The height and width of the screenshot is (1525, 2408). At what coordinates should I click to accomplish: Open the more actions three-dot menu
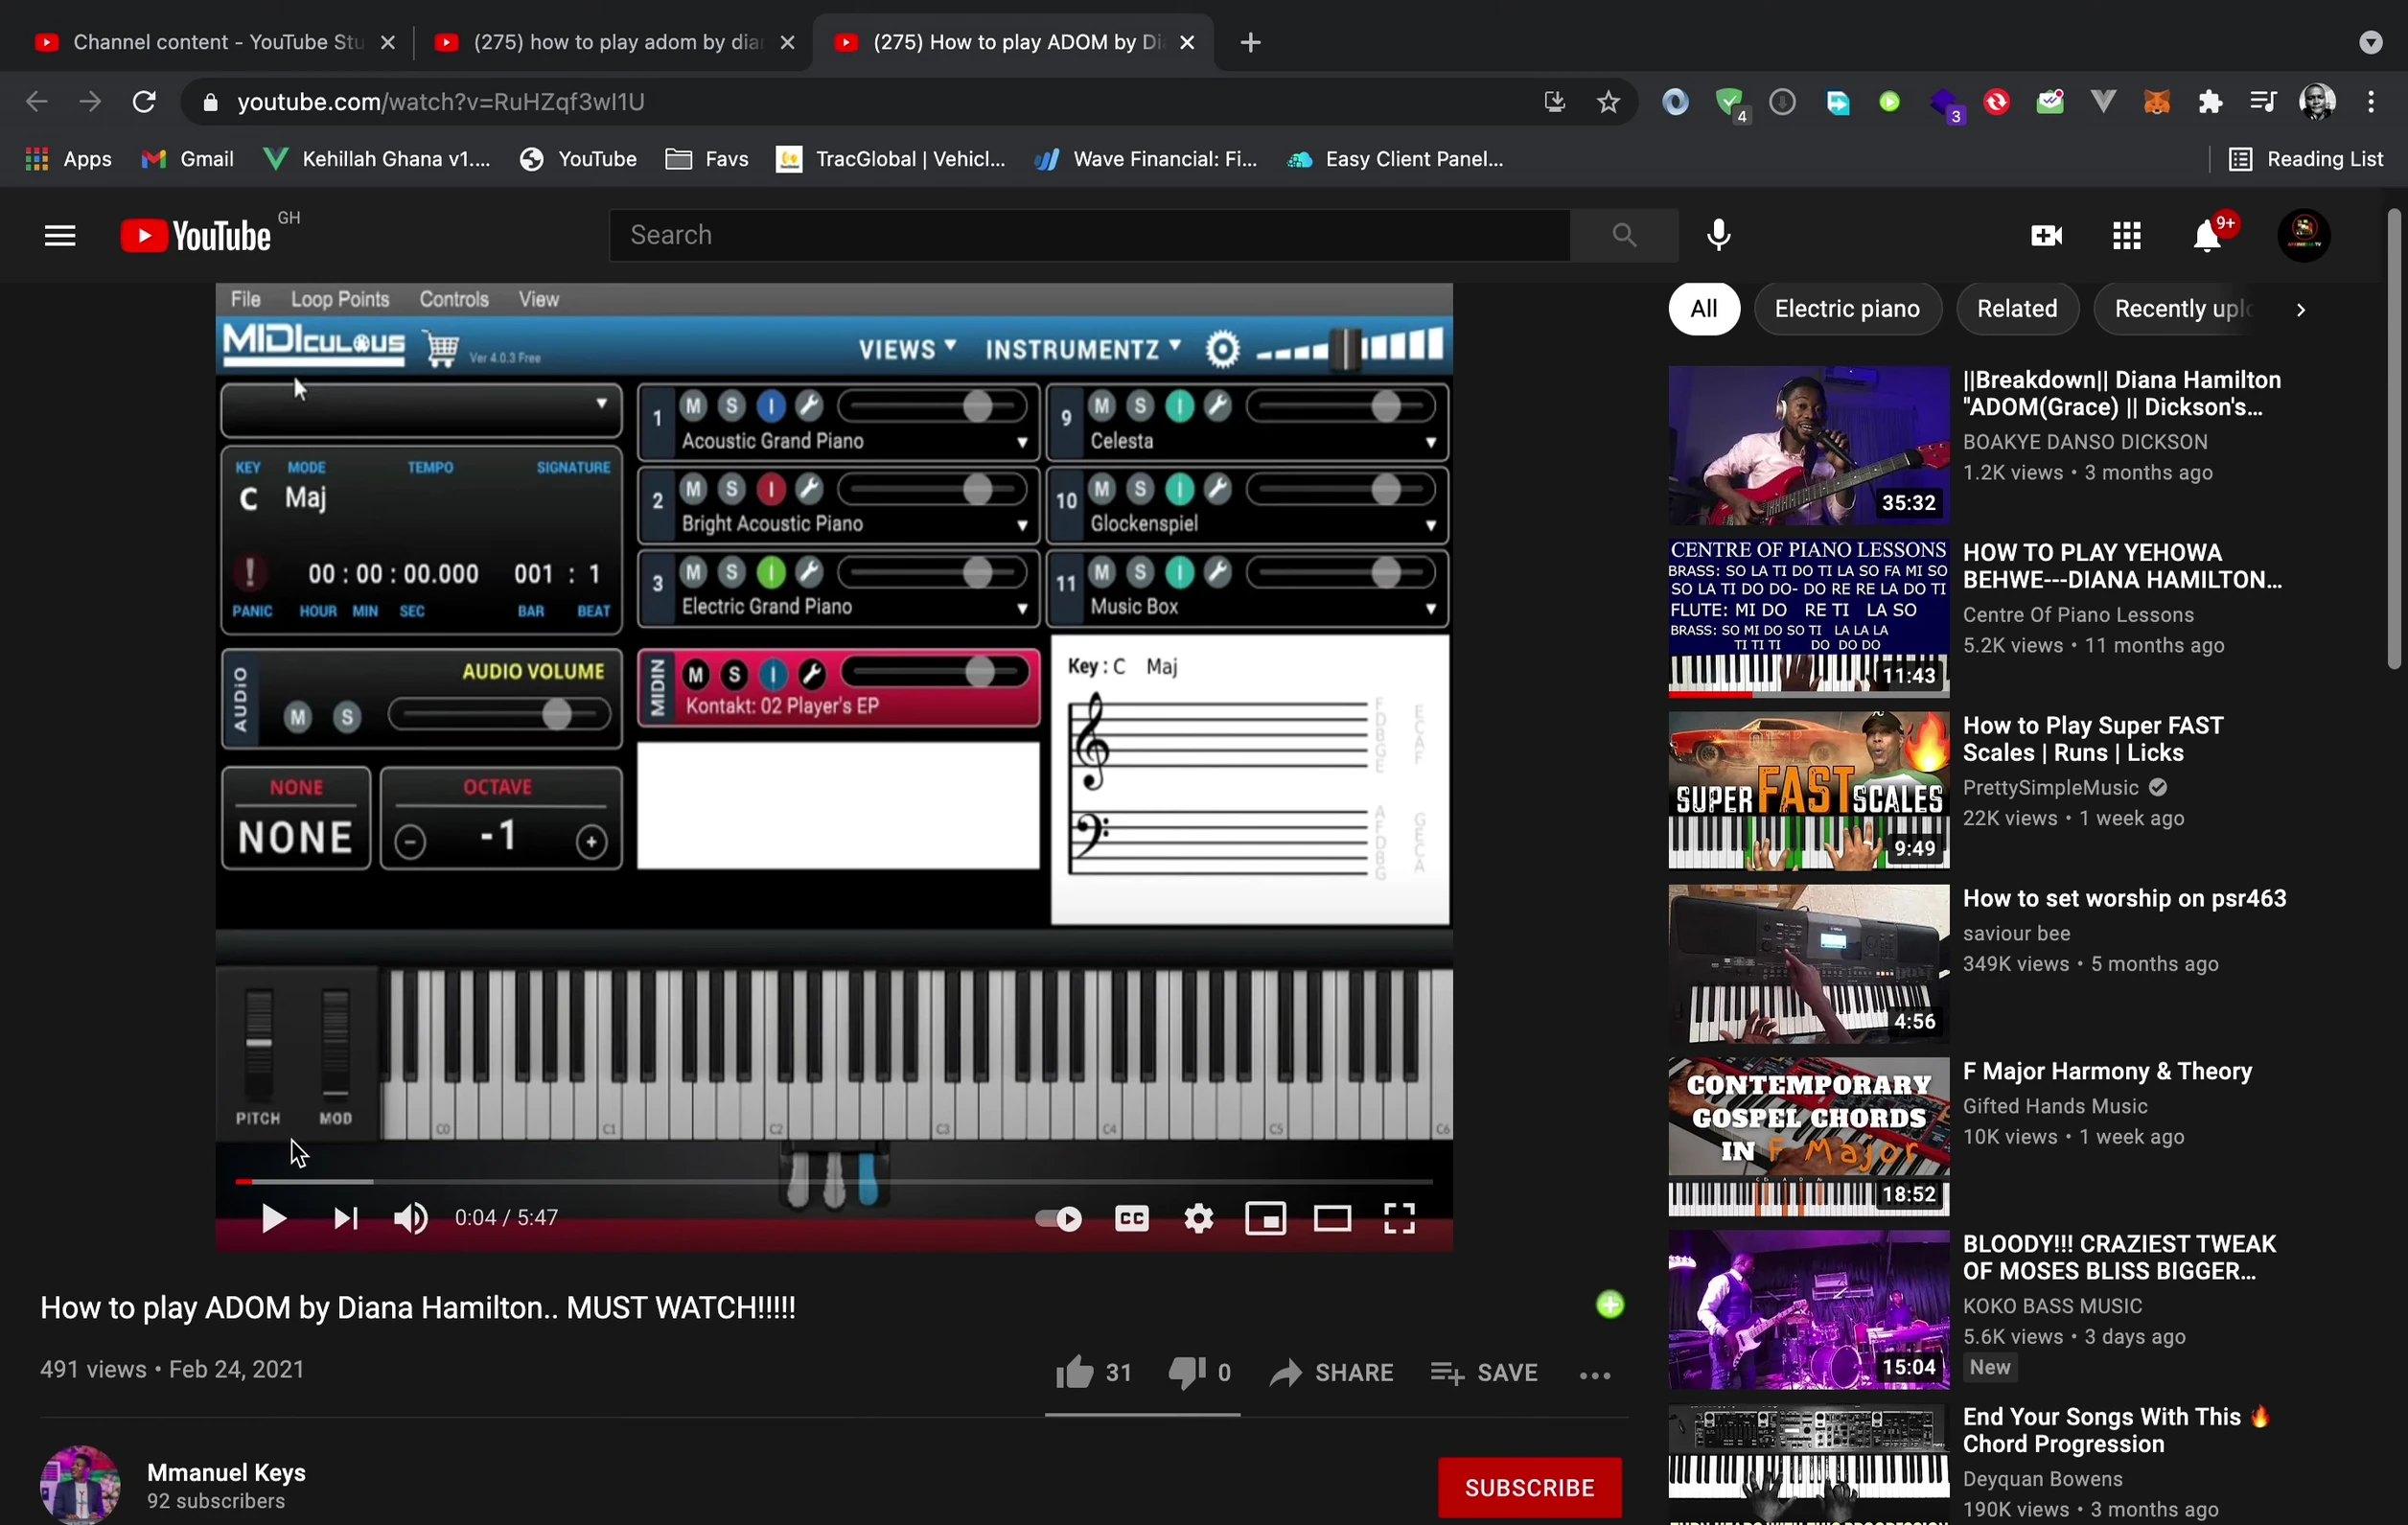coord(1595,1376)
